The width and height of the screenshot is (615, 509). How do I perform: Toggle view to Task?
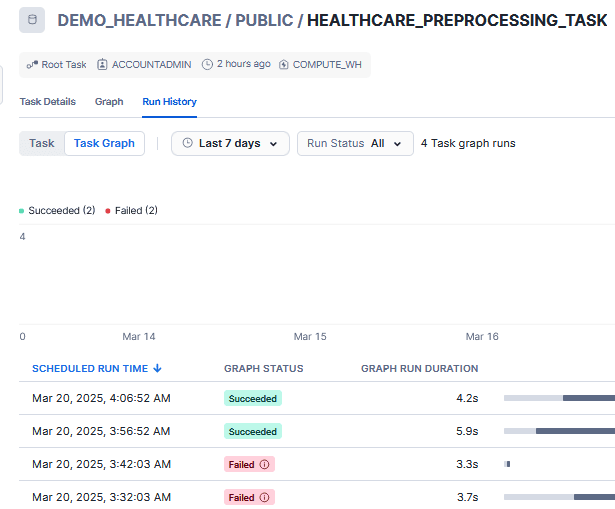point(42,143)
